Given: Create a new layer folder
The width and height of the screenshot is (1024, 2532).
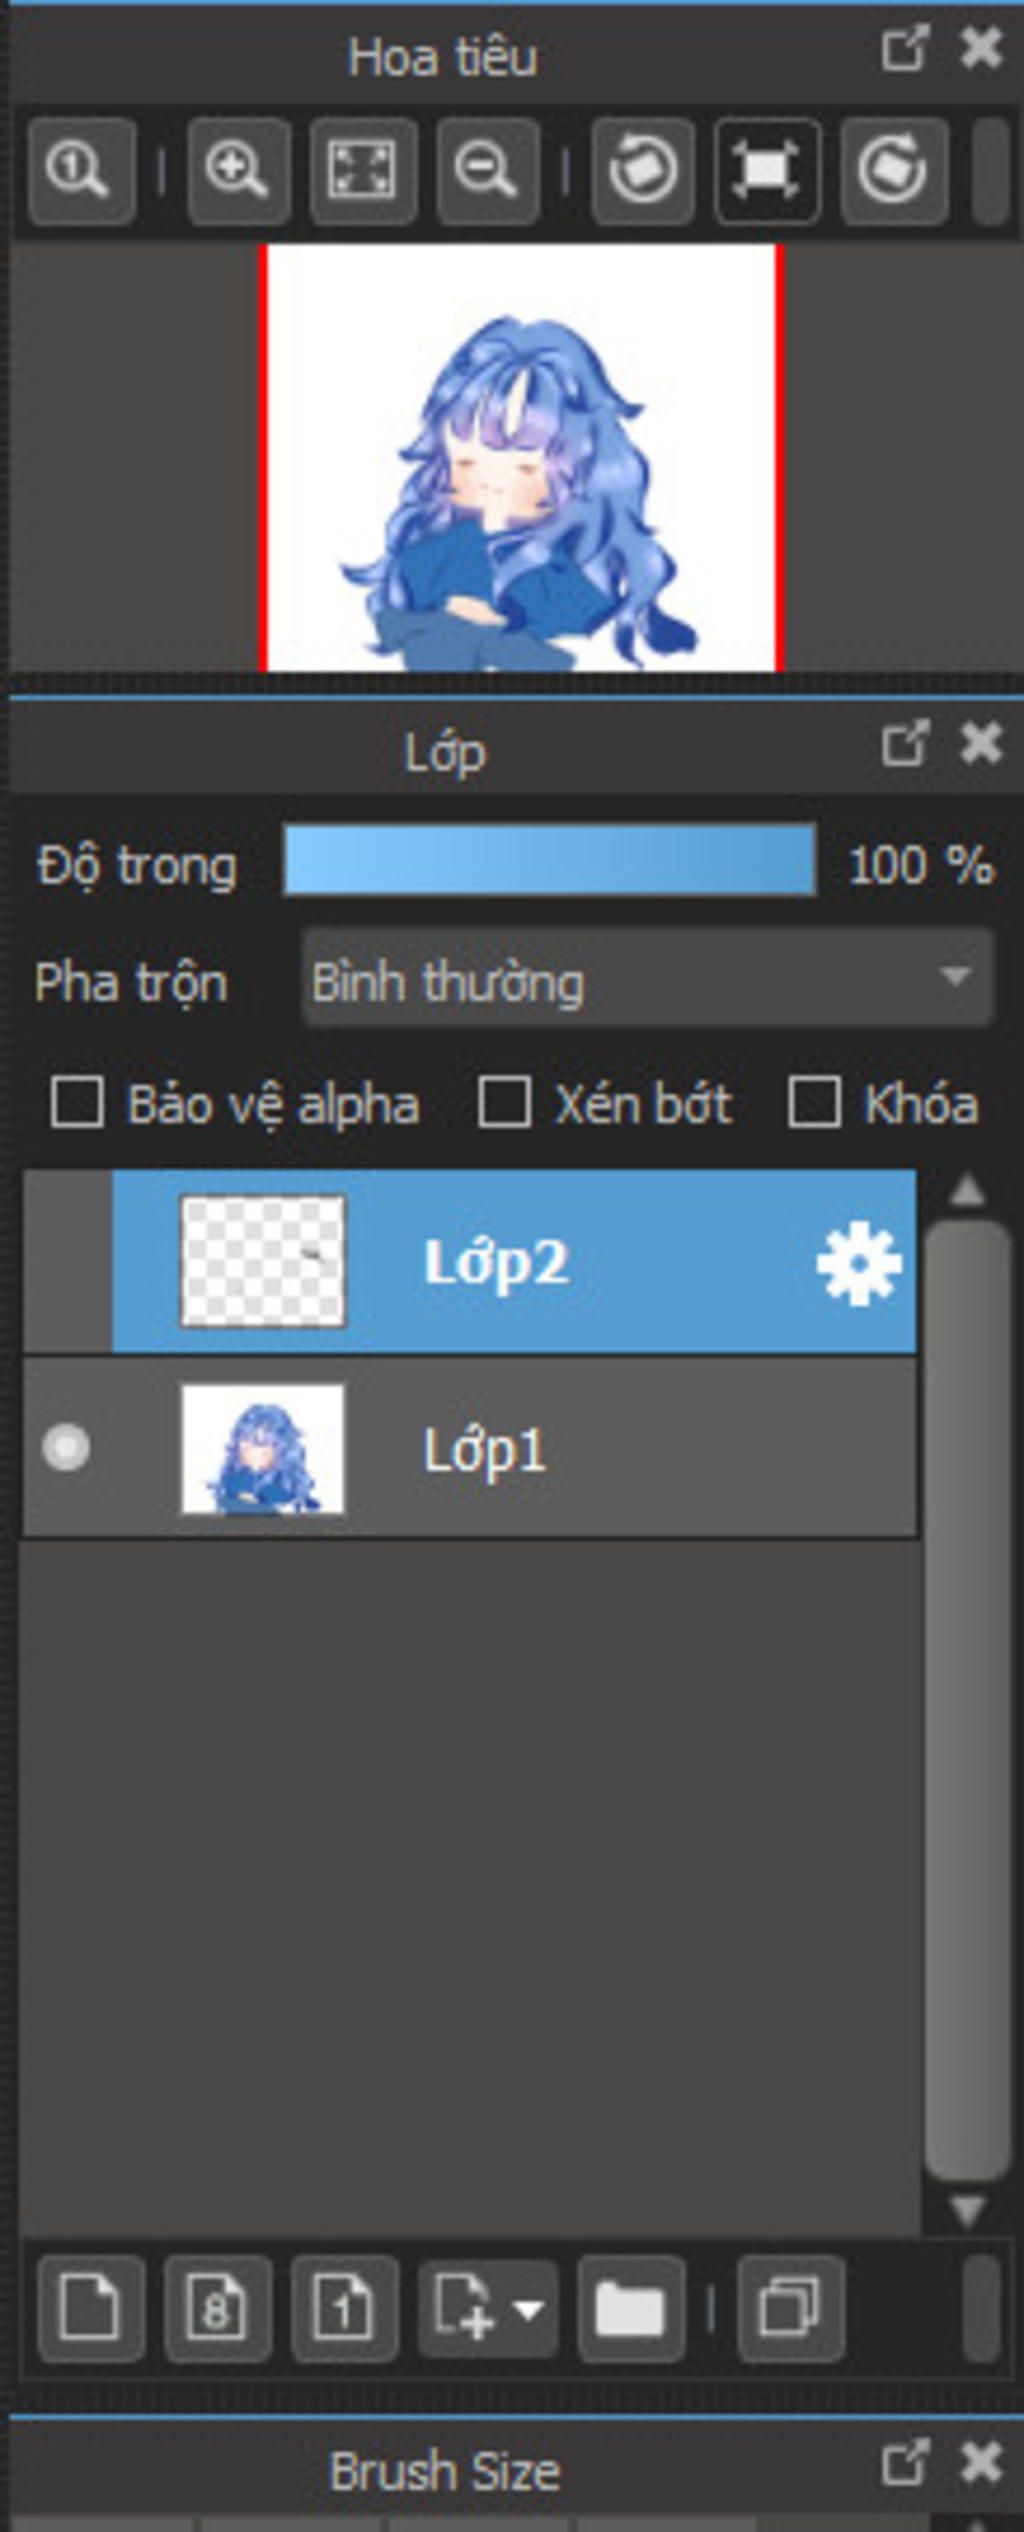Looking at the screenshot, I should pos(630,2308).
